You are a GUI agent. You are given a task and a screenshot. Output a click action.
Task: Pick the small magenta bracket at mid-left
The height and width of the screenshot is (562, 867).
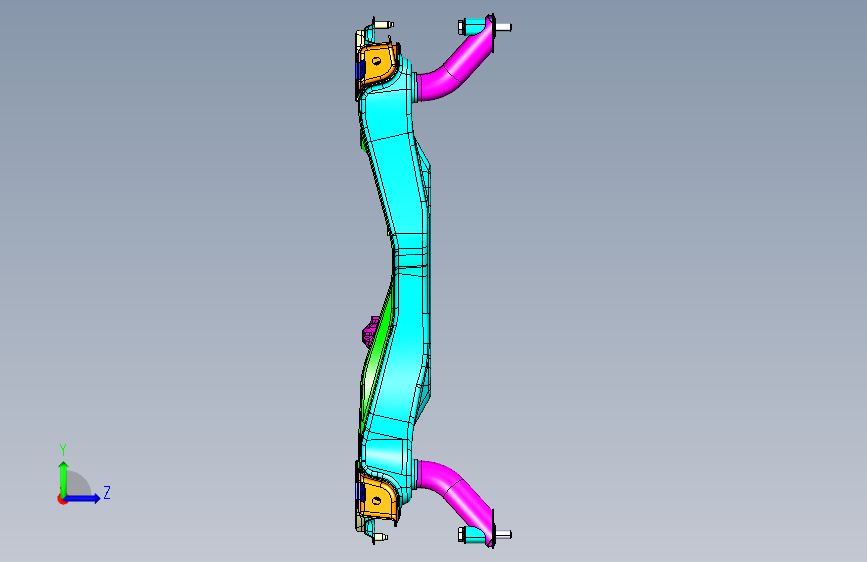(370, 330)
